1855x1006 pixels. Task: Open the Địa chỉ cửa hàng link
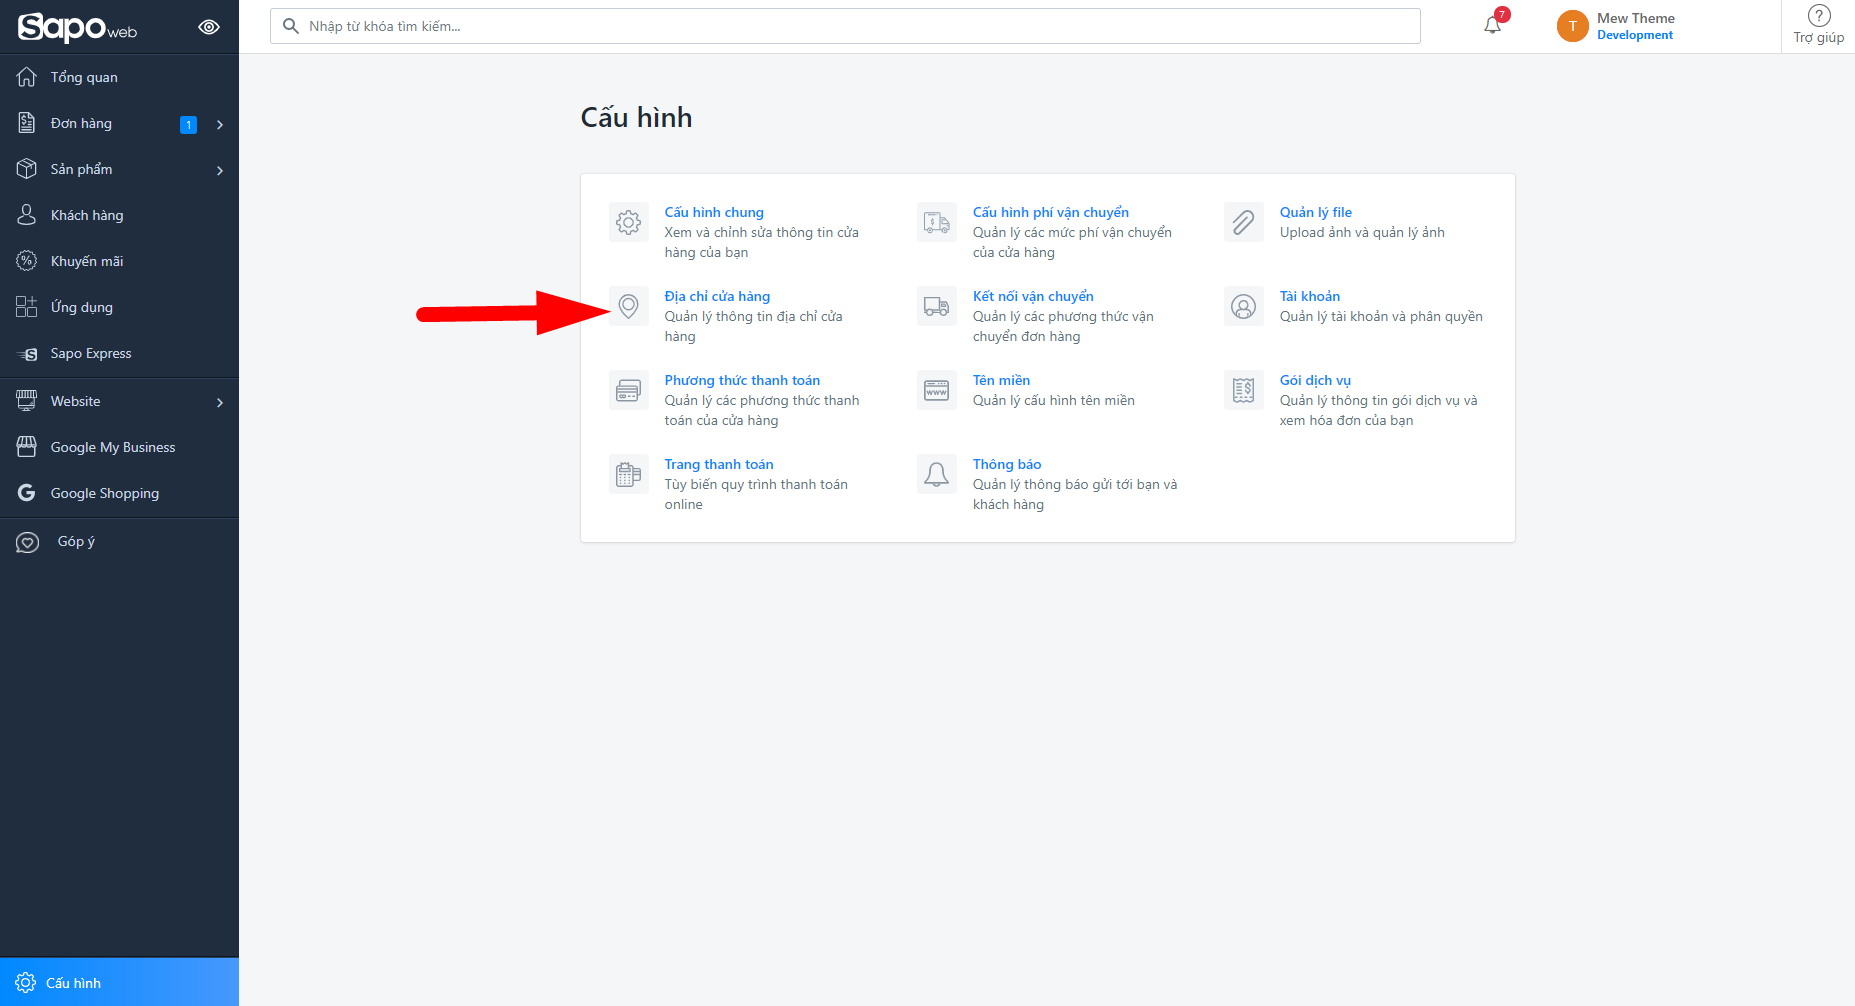coord(717,296)
